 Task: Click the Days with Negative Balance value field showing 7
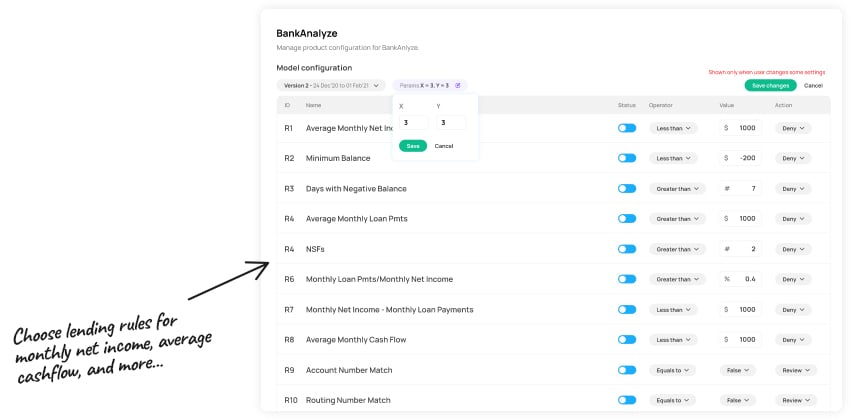[740, 189]
